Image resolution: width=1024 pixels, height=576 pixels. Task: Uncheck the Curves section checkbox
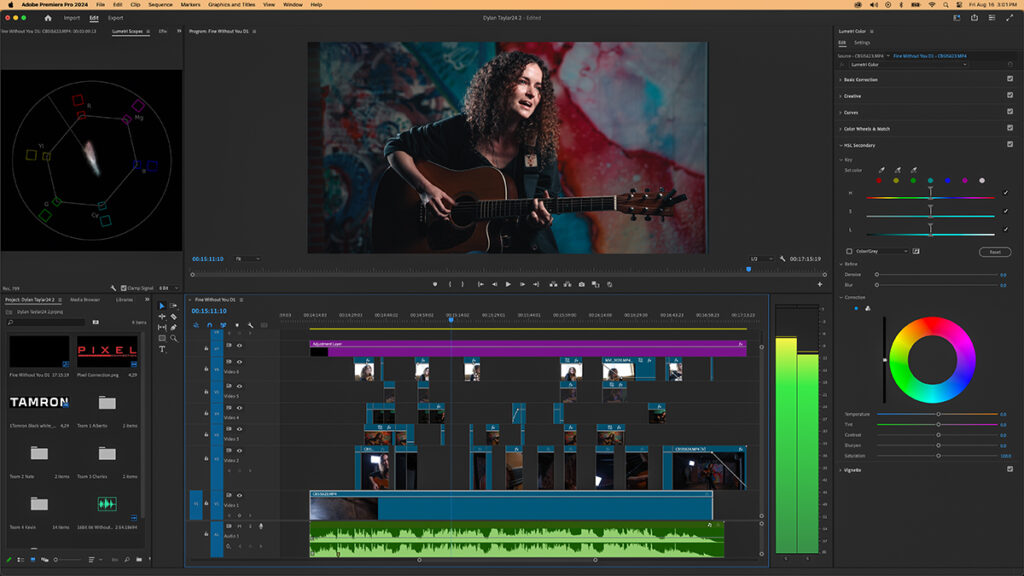[x=1009, y=112]
